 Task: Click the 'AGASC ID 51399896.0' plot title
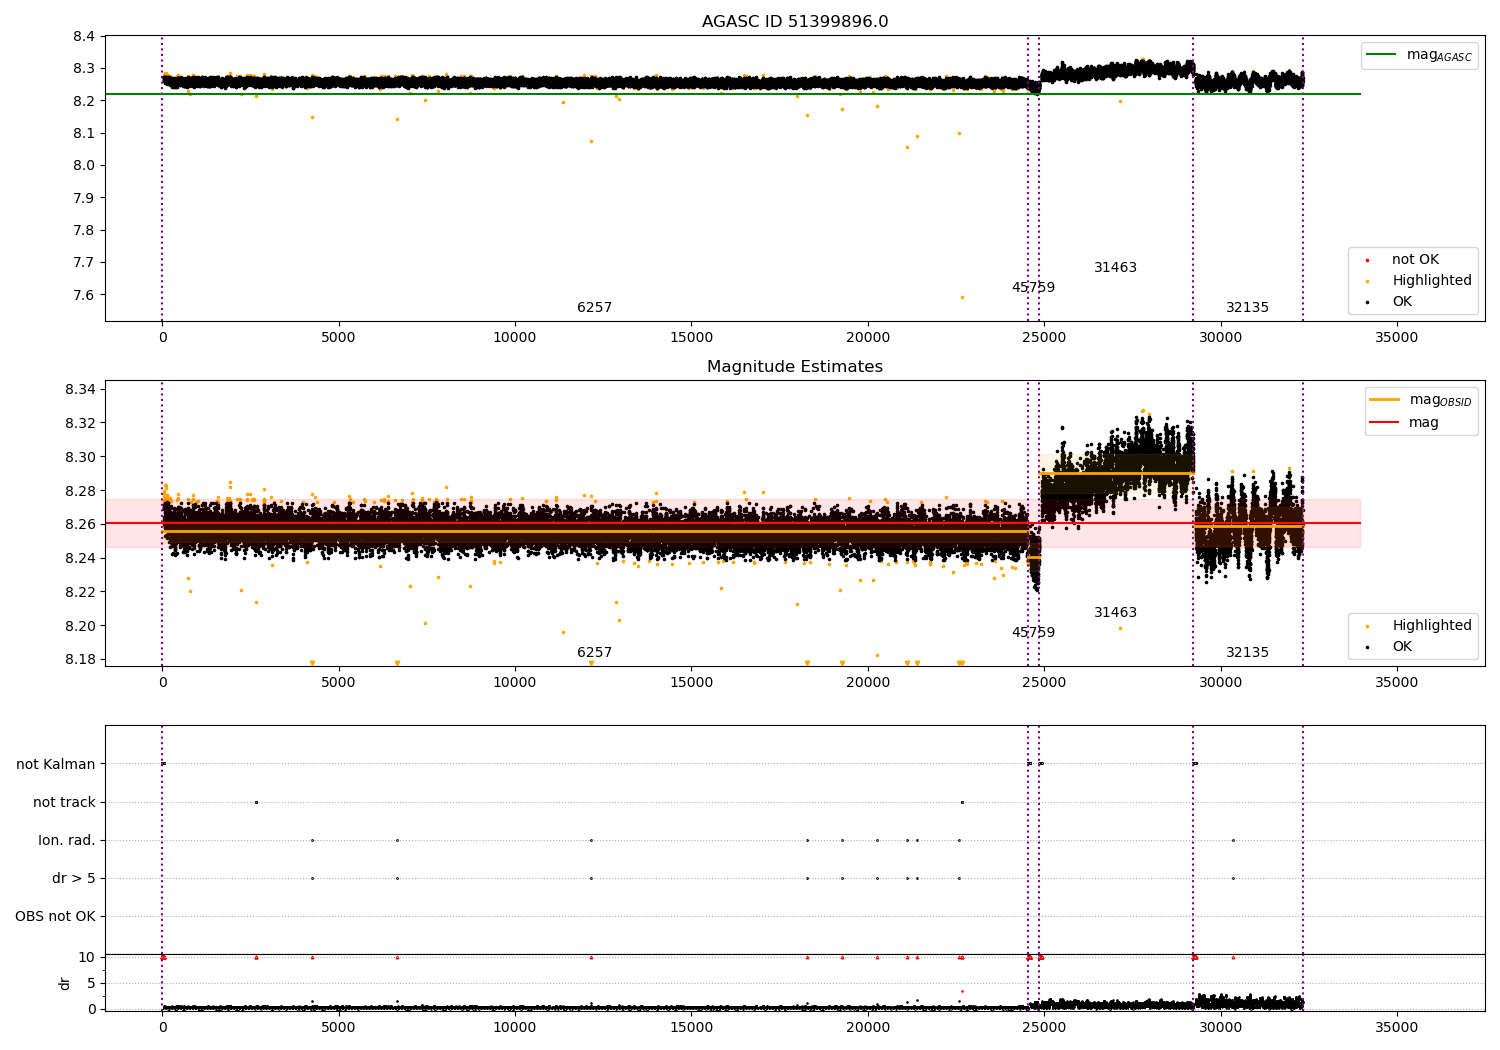(x=795, y=22)
